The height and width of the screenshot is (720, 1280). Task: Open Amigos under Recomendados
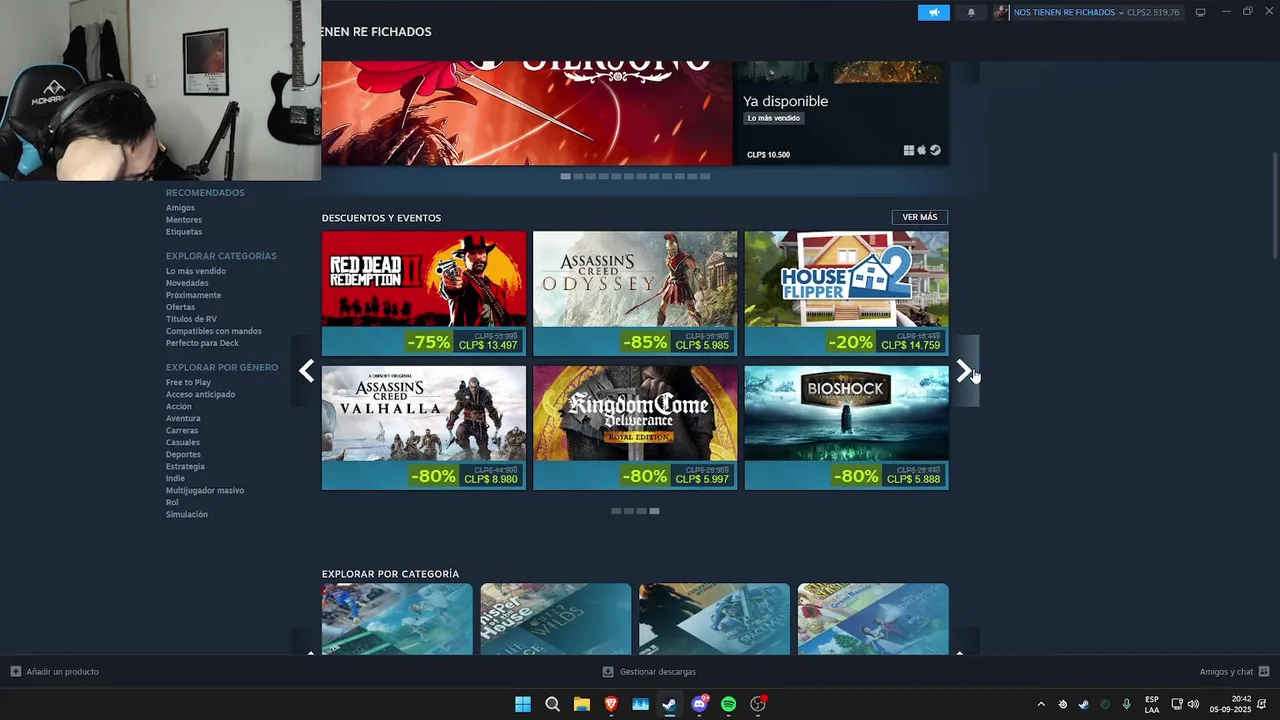point(180,208)
